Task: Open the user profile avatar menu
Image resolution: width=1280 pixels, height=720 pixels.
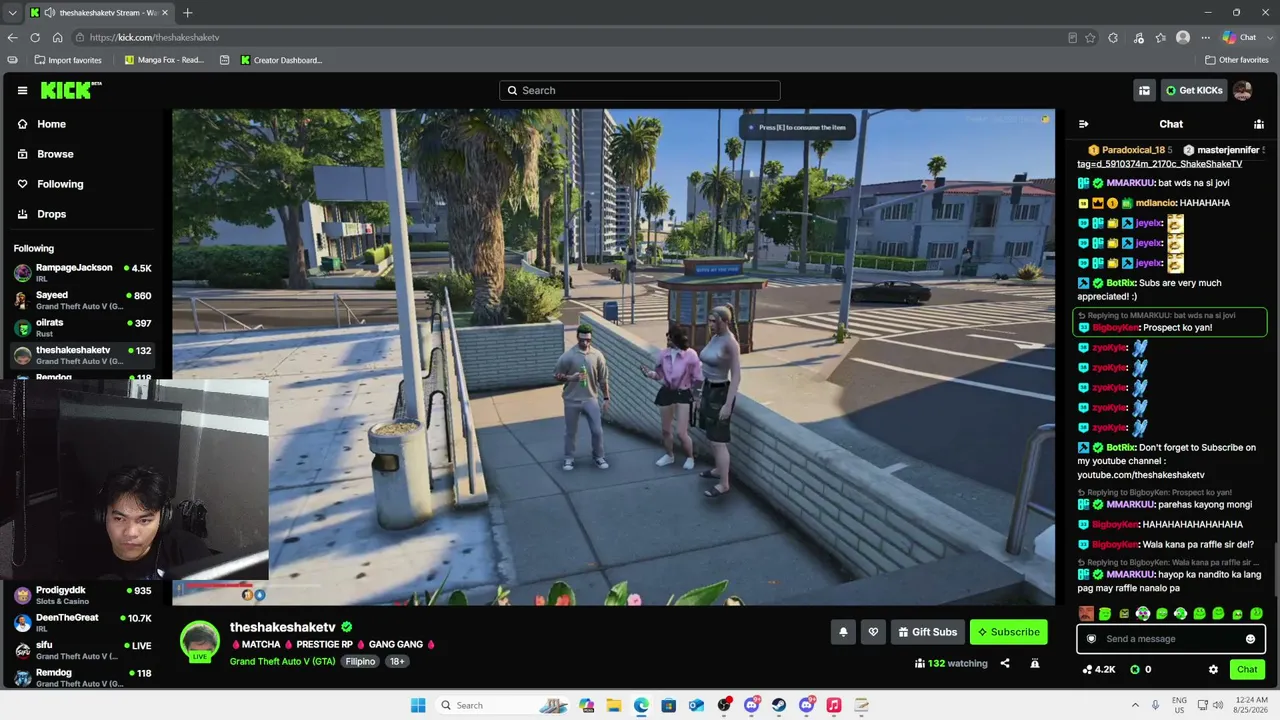Action: tap(1242, 90)
